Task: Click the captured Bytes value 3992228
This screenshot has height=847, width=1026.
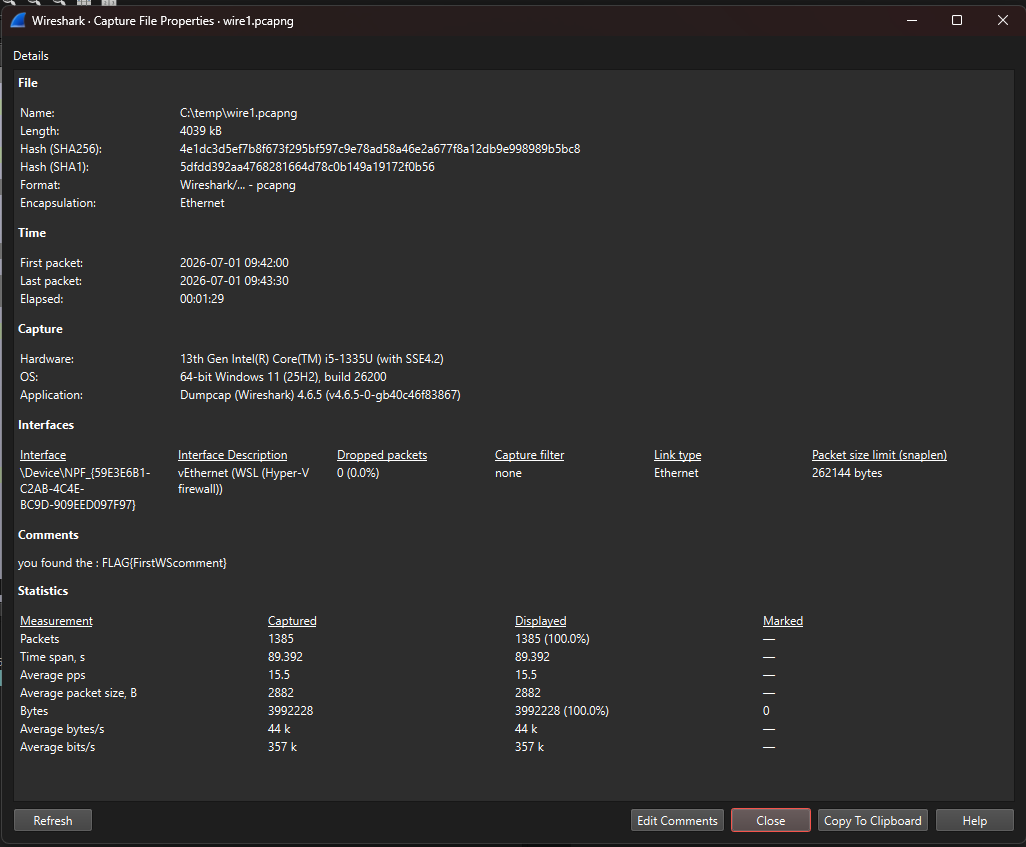Action: coord(291,711)
